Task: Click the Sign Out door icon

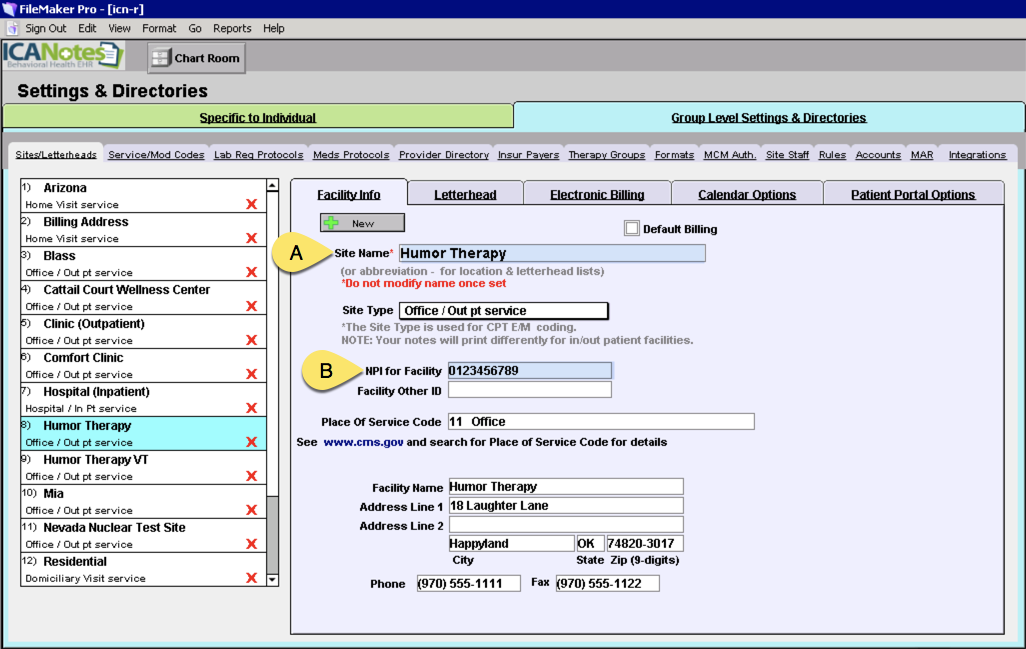Action: [10, 28]
